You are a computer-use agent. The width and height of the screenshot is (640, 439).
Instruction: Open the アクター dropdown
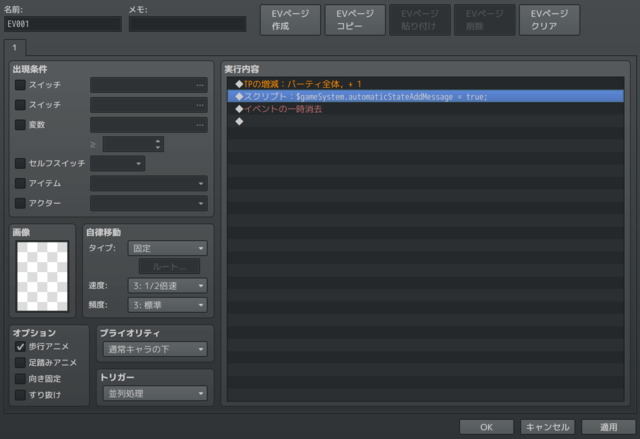pyautogui.click(x=149, y=203)
